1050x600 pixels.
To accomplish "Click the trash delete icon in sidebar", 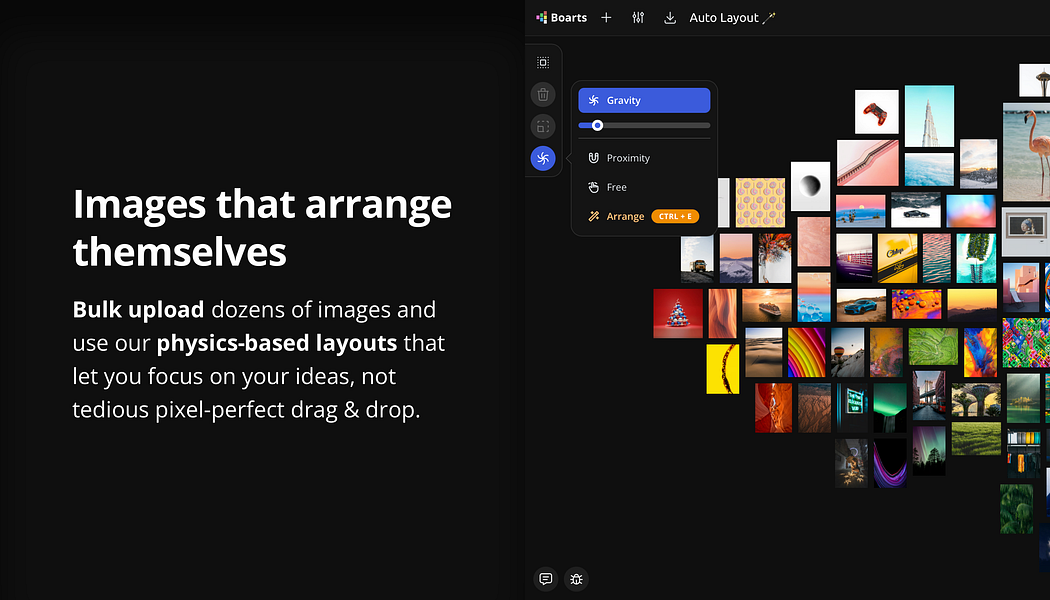I will (543, 95).
